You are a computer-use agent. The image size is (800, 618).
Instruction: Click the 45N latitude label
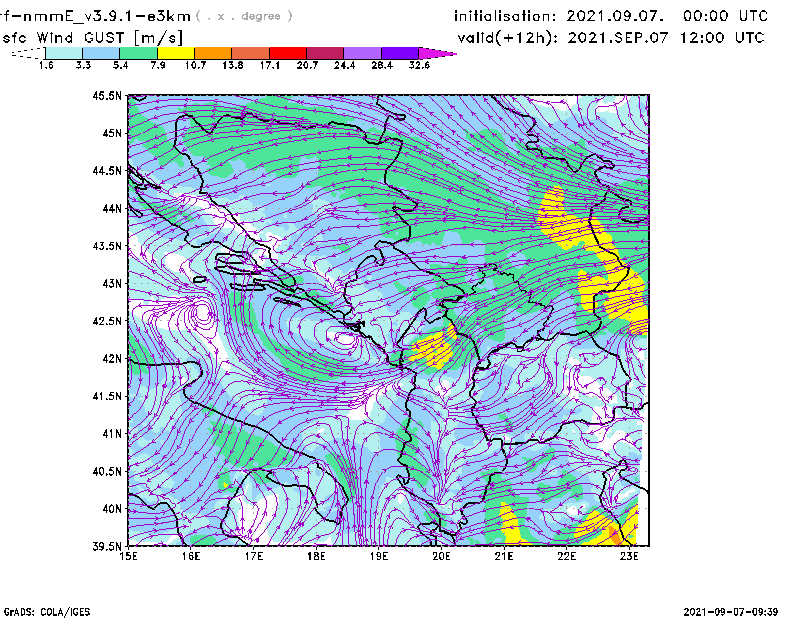coord(112,133)
